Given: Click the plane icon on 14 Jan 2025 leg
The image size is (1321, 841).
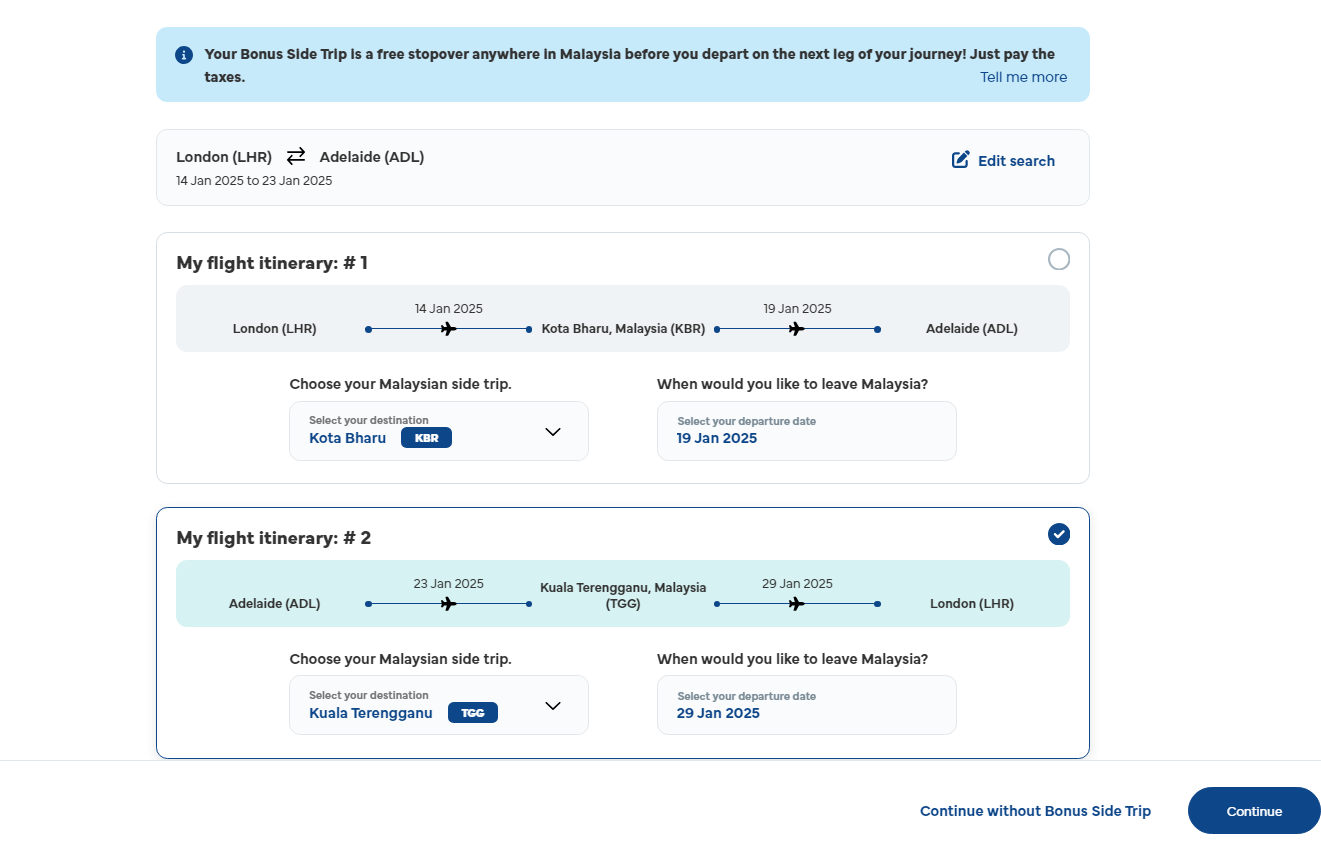Looking at the screenshot, I should click(x=448, y=329).
